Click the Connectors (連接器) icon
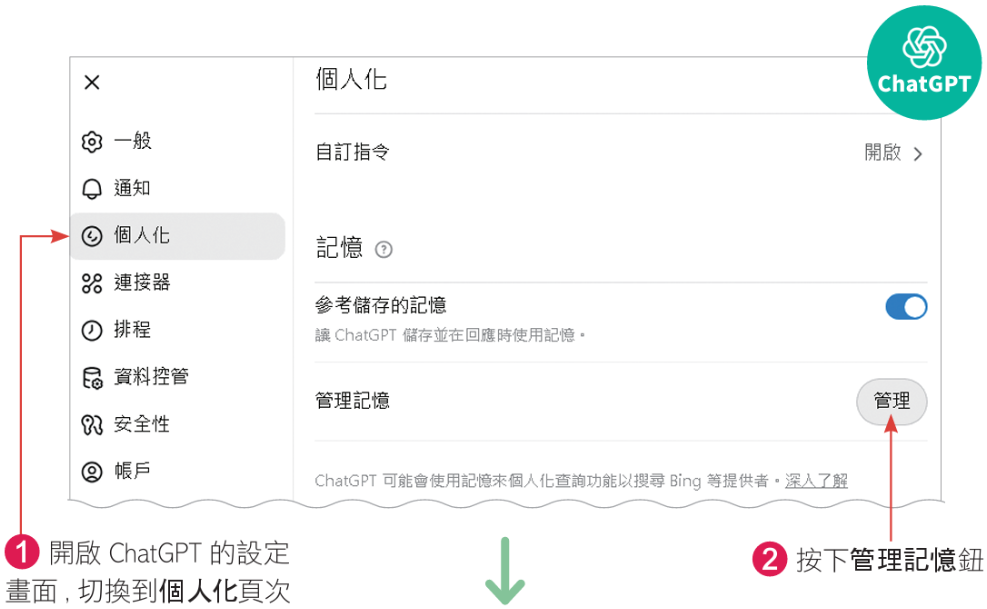Viewport: 987px width, 609px height. pos(92,283)
